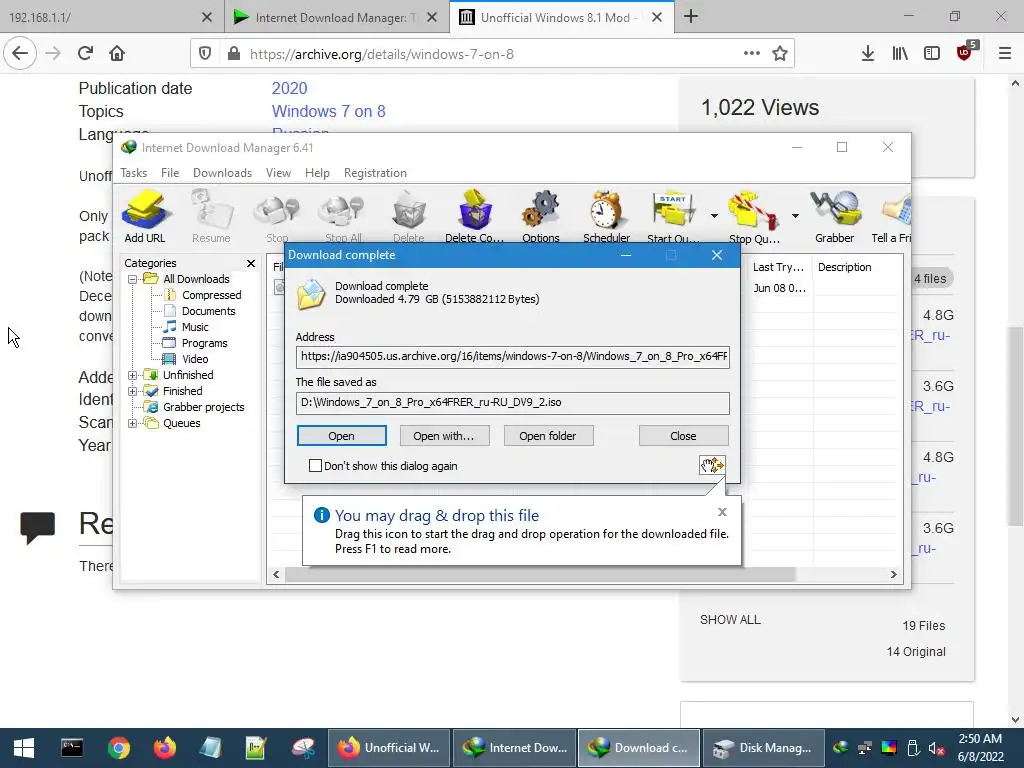Click the Delete Completed toolbar icon

pyautogui.click(x=474, y=216)
